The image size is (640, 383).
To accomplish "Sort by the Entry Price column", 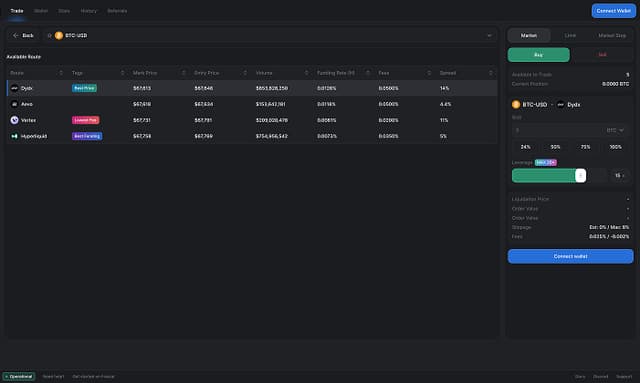I will tap(245, 73).
